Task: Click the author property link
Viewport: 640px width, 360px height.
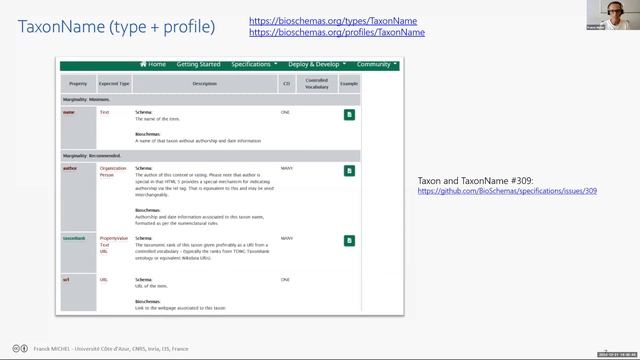Action: [70, 168]
